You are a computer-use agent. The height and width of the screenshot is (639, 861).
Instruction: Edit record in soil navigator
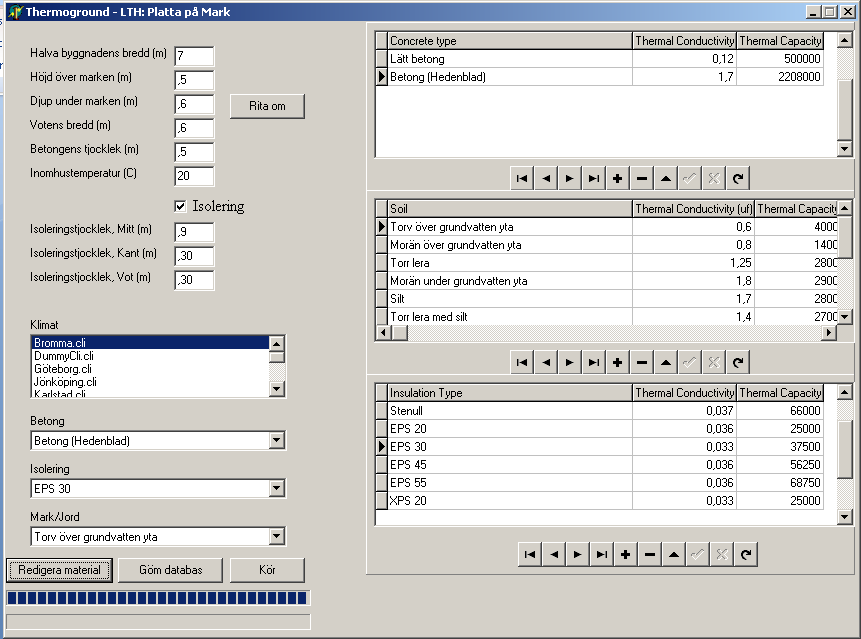coord(666,362)
